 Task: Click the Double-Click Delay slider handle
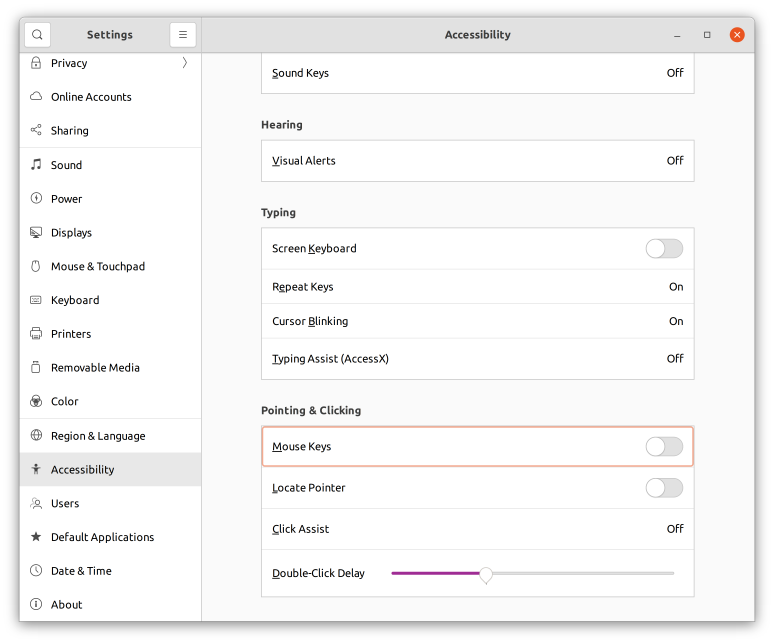click(486, 574)
